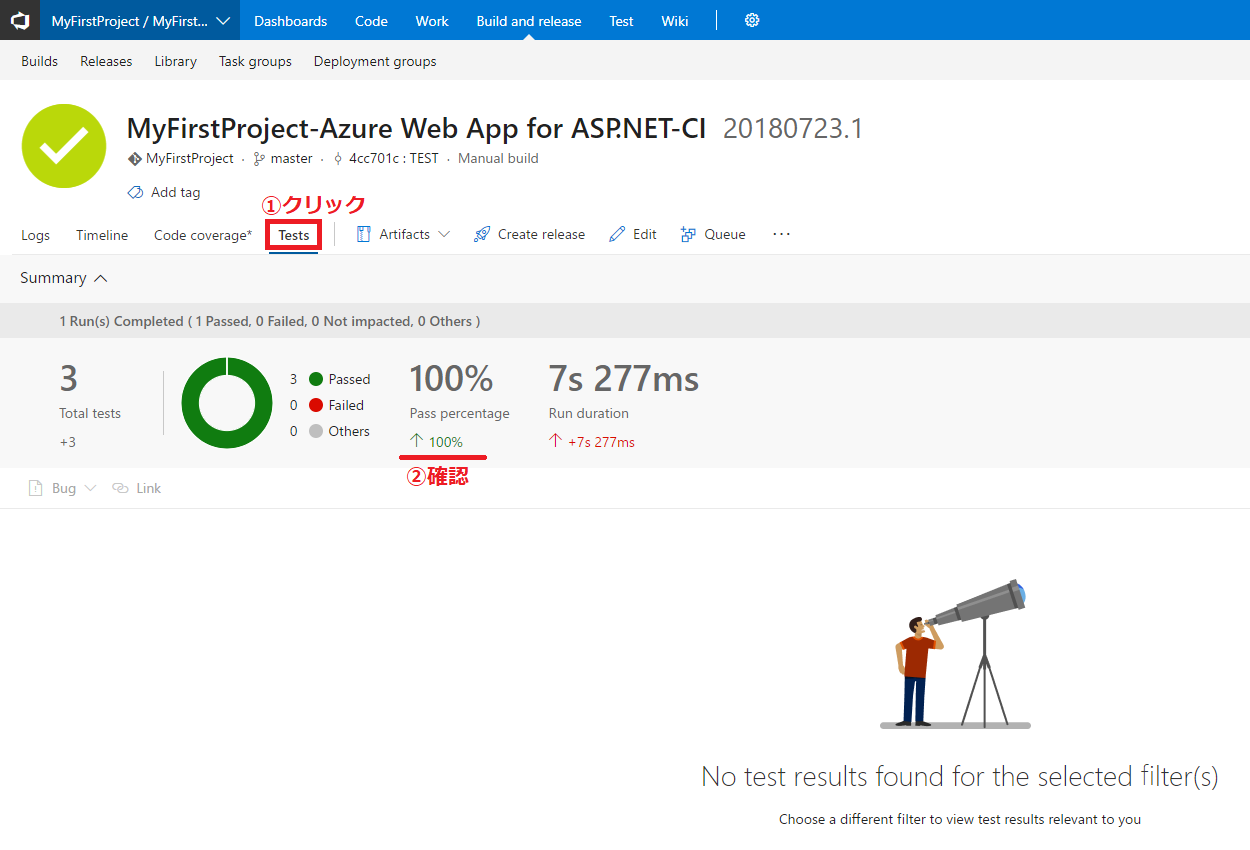Open the Wiki hub
The width and height of the screenshot is (1250, 850).
(675, 20)
